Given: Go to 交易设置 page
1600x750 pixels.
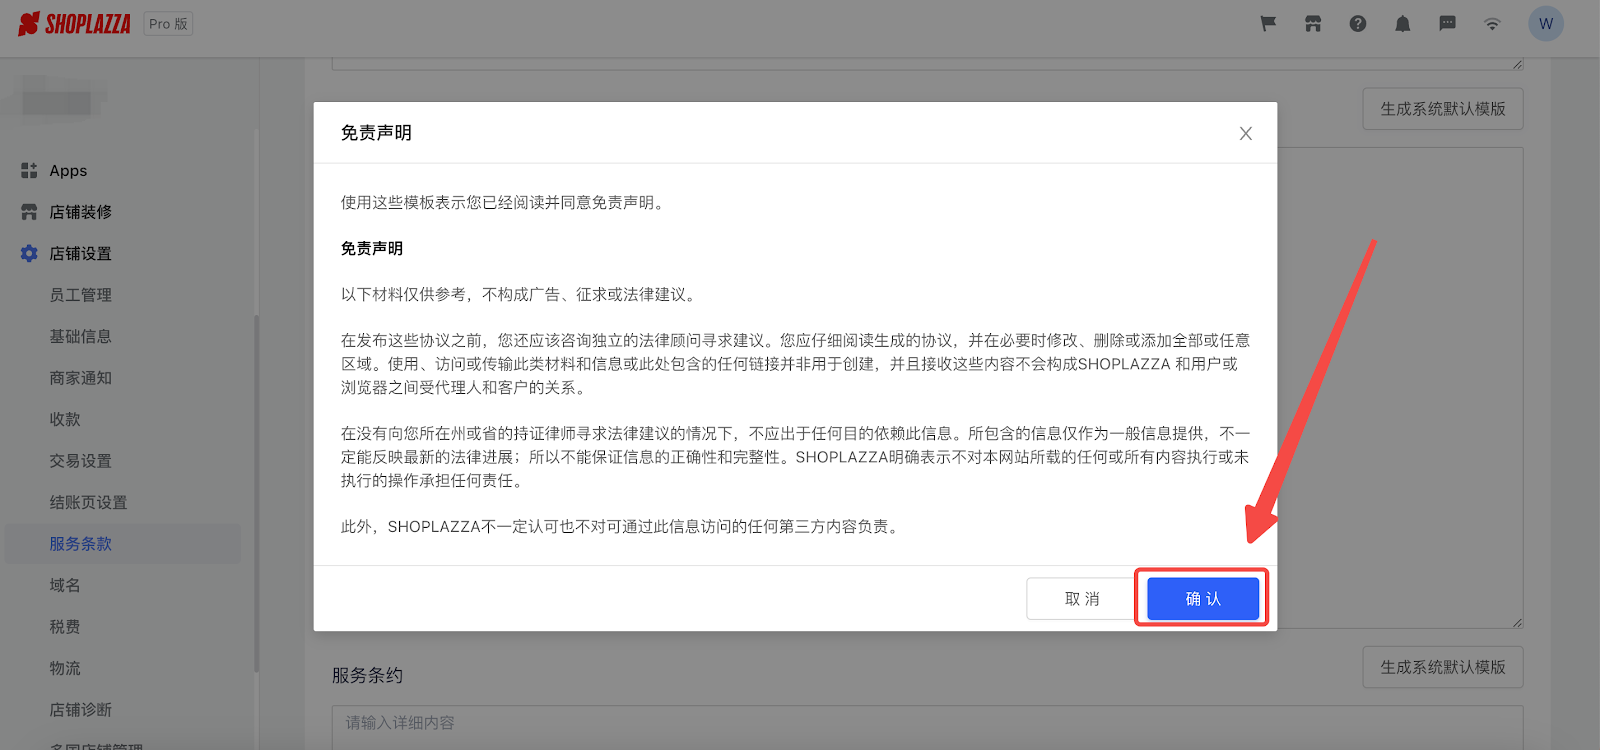Looking at the screenshot, I should (81, 461).
